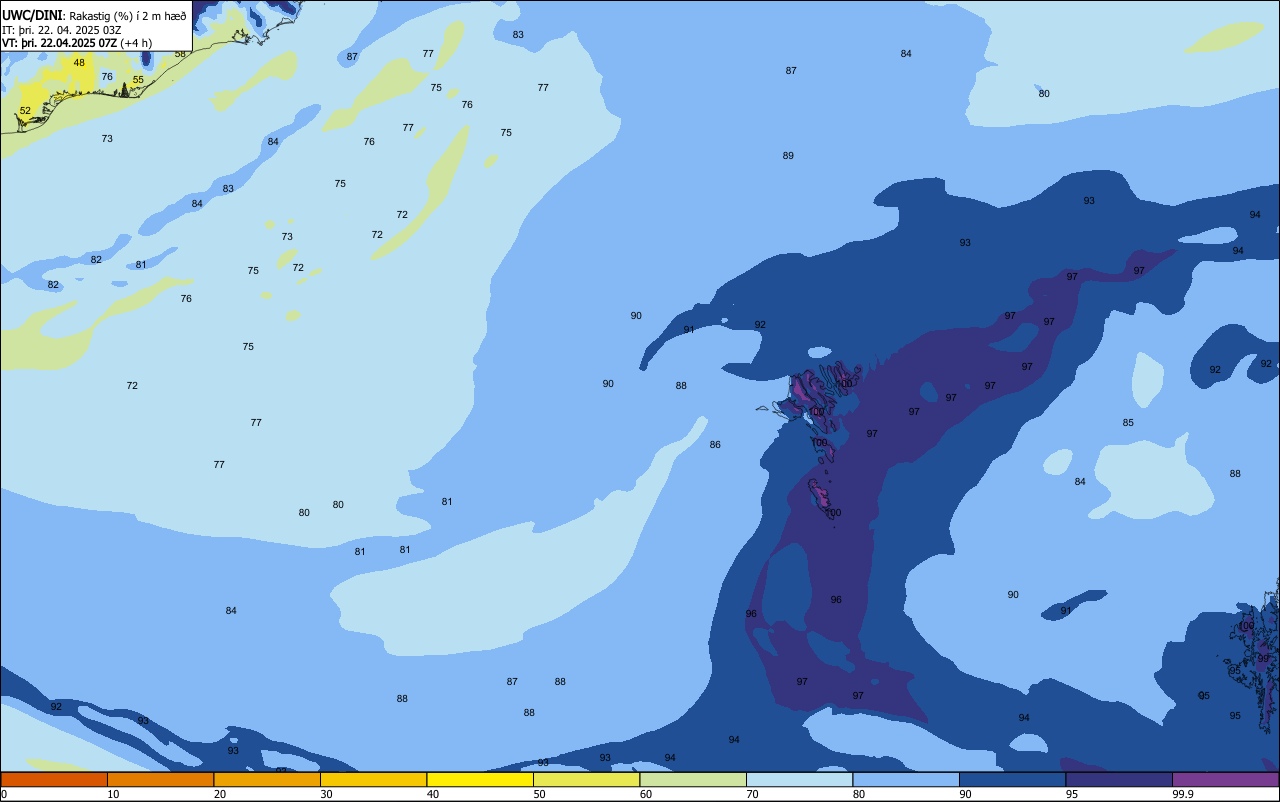The image size is (1280, 802).
Task: Select the bright yellow 40–50 legend swatch
Action: [x=480, y=779]
